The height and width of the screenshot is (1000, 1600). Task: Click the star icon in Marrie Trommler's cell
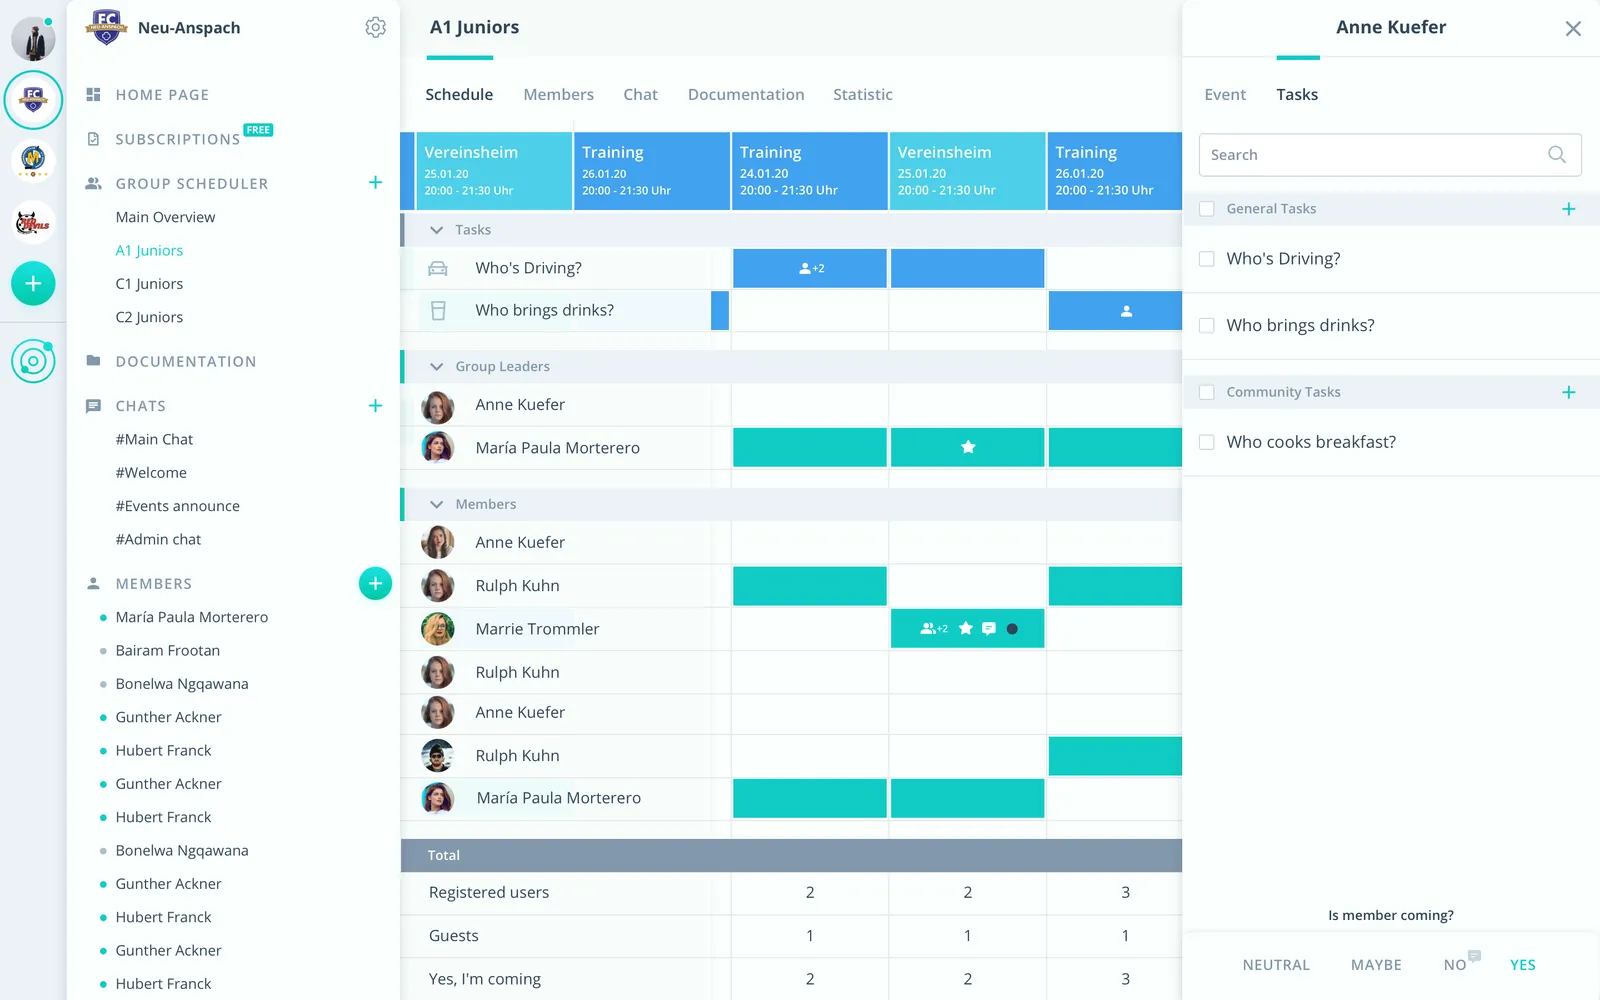pos(966,629)
